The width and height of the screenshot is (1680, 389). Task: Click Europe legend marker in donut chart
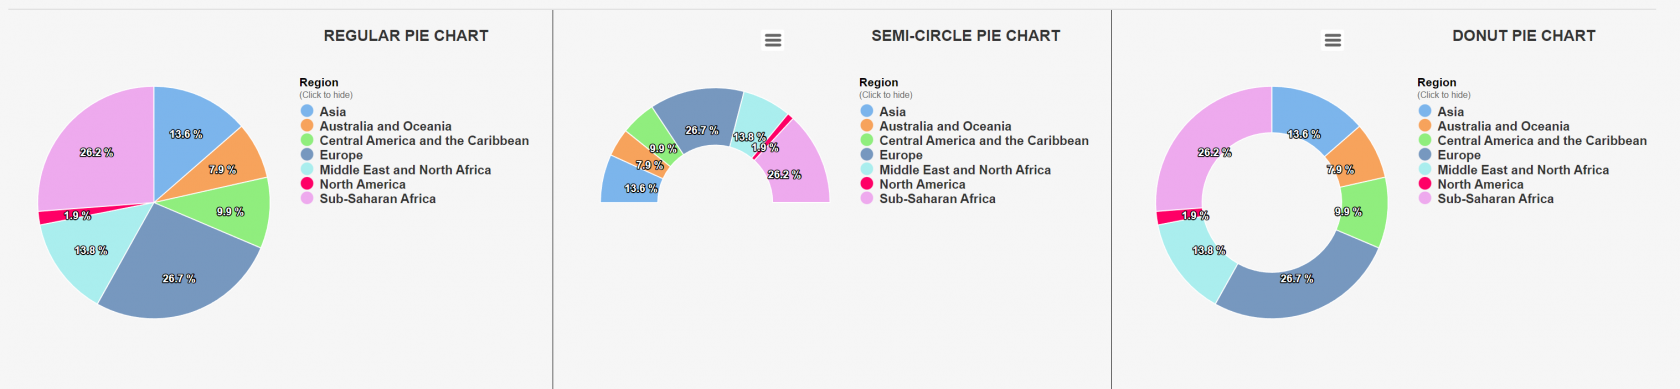click(1424, 155)
